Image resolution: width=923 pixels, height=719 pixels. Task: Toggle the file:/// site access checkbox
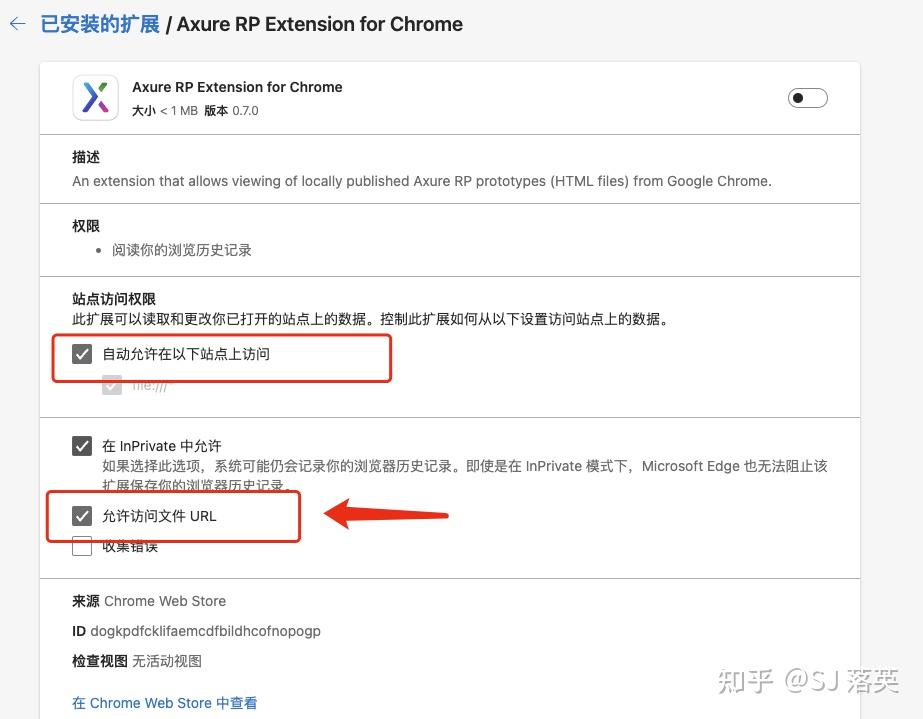pos(111,384)
